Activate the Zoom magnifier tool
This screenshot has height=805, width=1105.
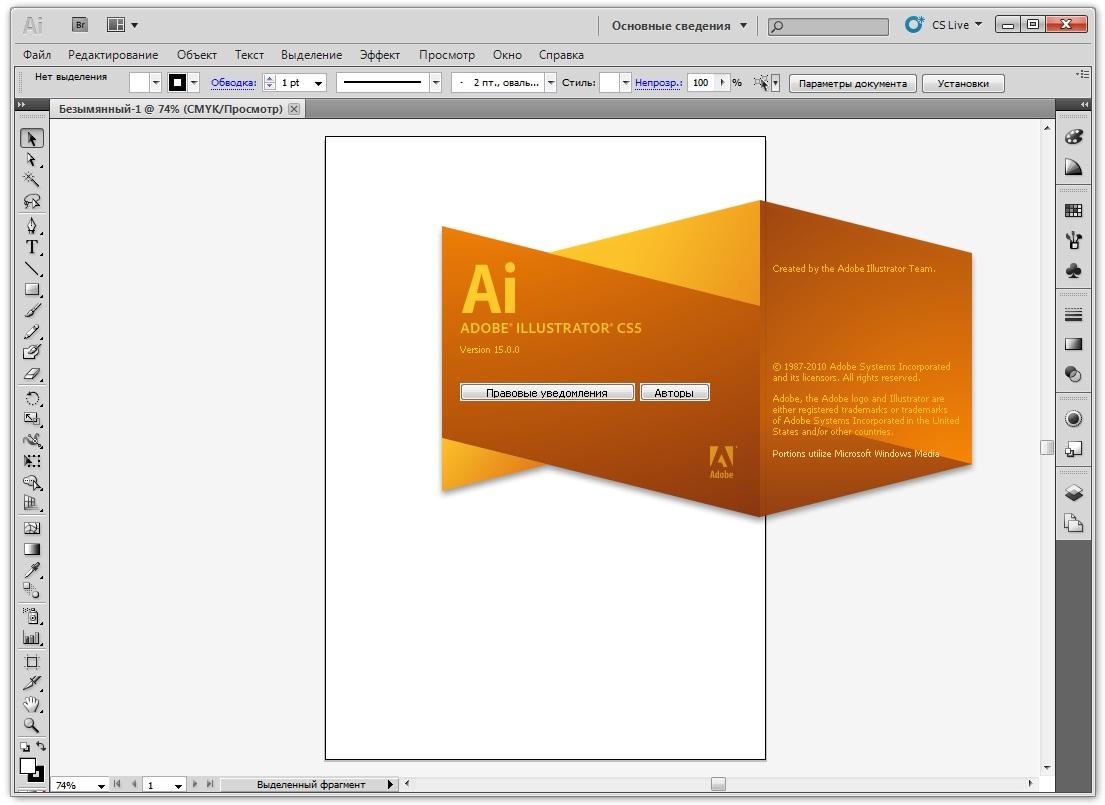tap(32, 725)
